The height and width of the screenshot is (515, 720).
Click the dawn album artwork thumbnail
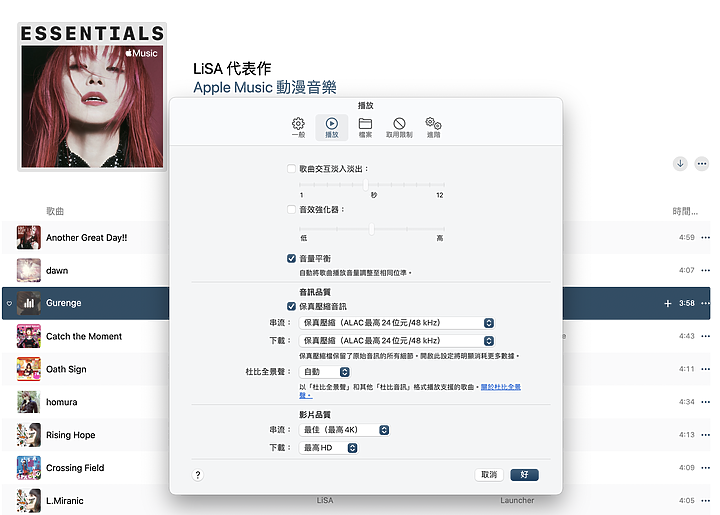pyautogui.click(x=28, y=270)
